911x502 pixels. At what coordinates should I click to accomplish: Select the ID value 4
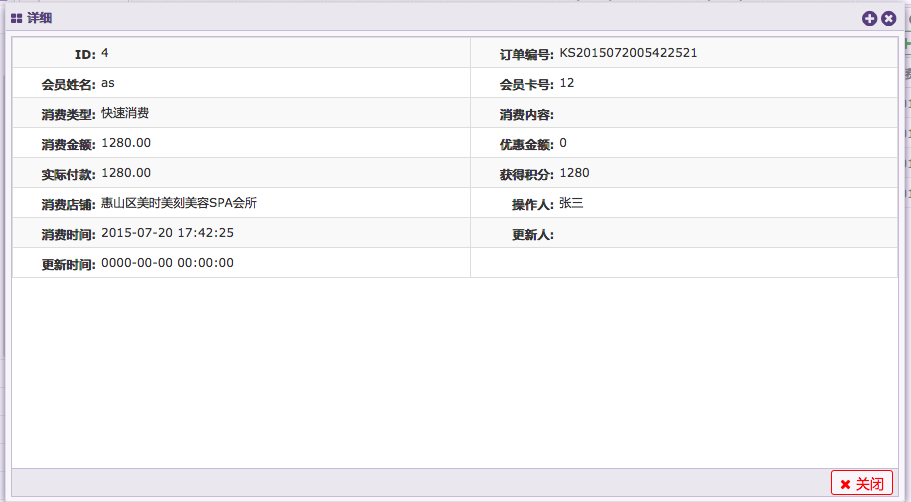[105, 53]
